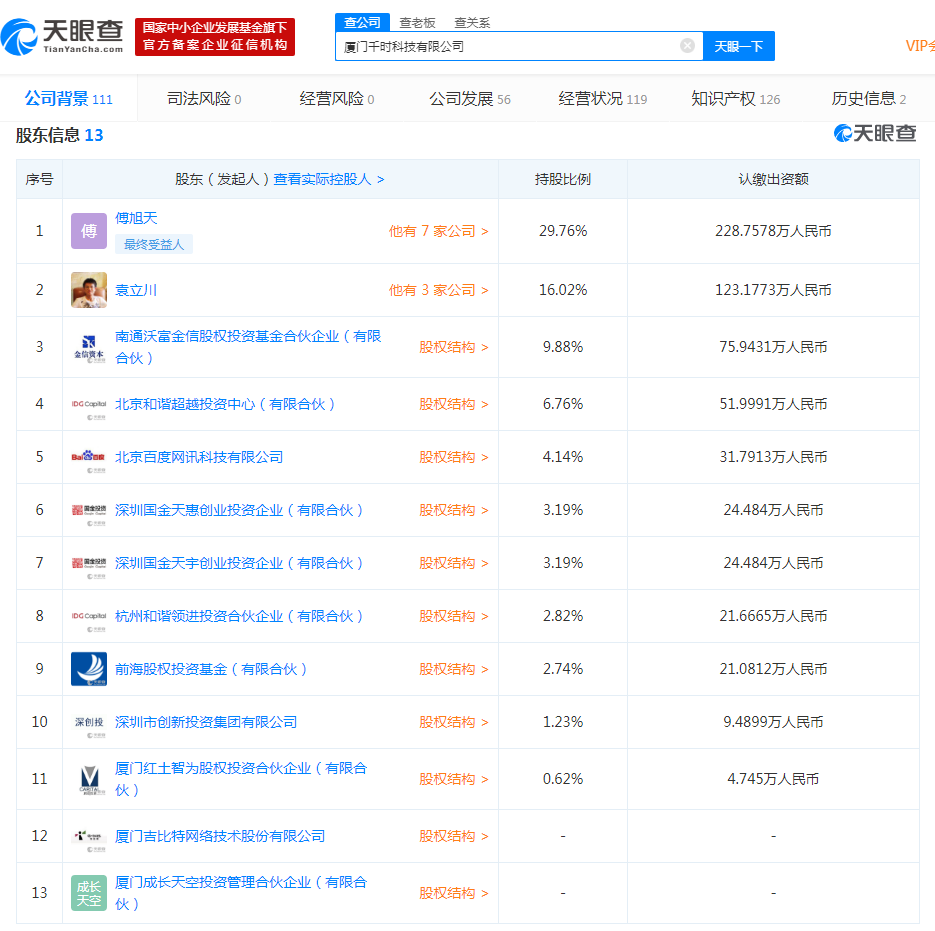Select the 查老板 search tab
The width and height of the screenshot is (935, 931).
(x=417, y=22)
